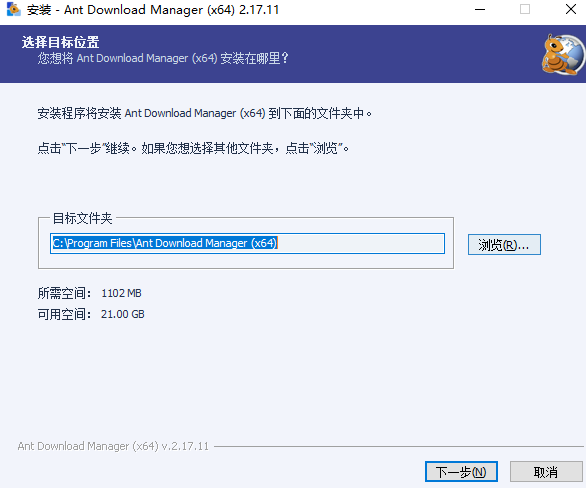Click the instruction line mentioning "下一步" and "浏览"
Image resolution: width=586 pixels, height=488 pixels.
pyautogui.click(x=193, y=148)
